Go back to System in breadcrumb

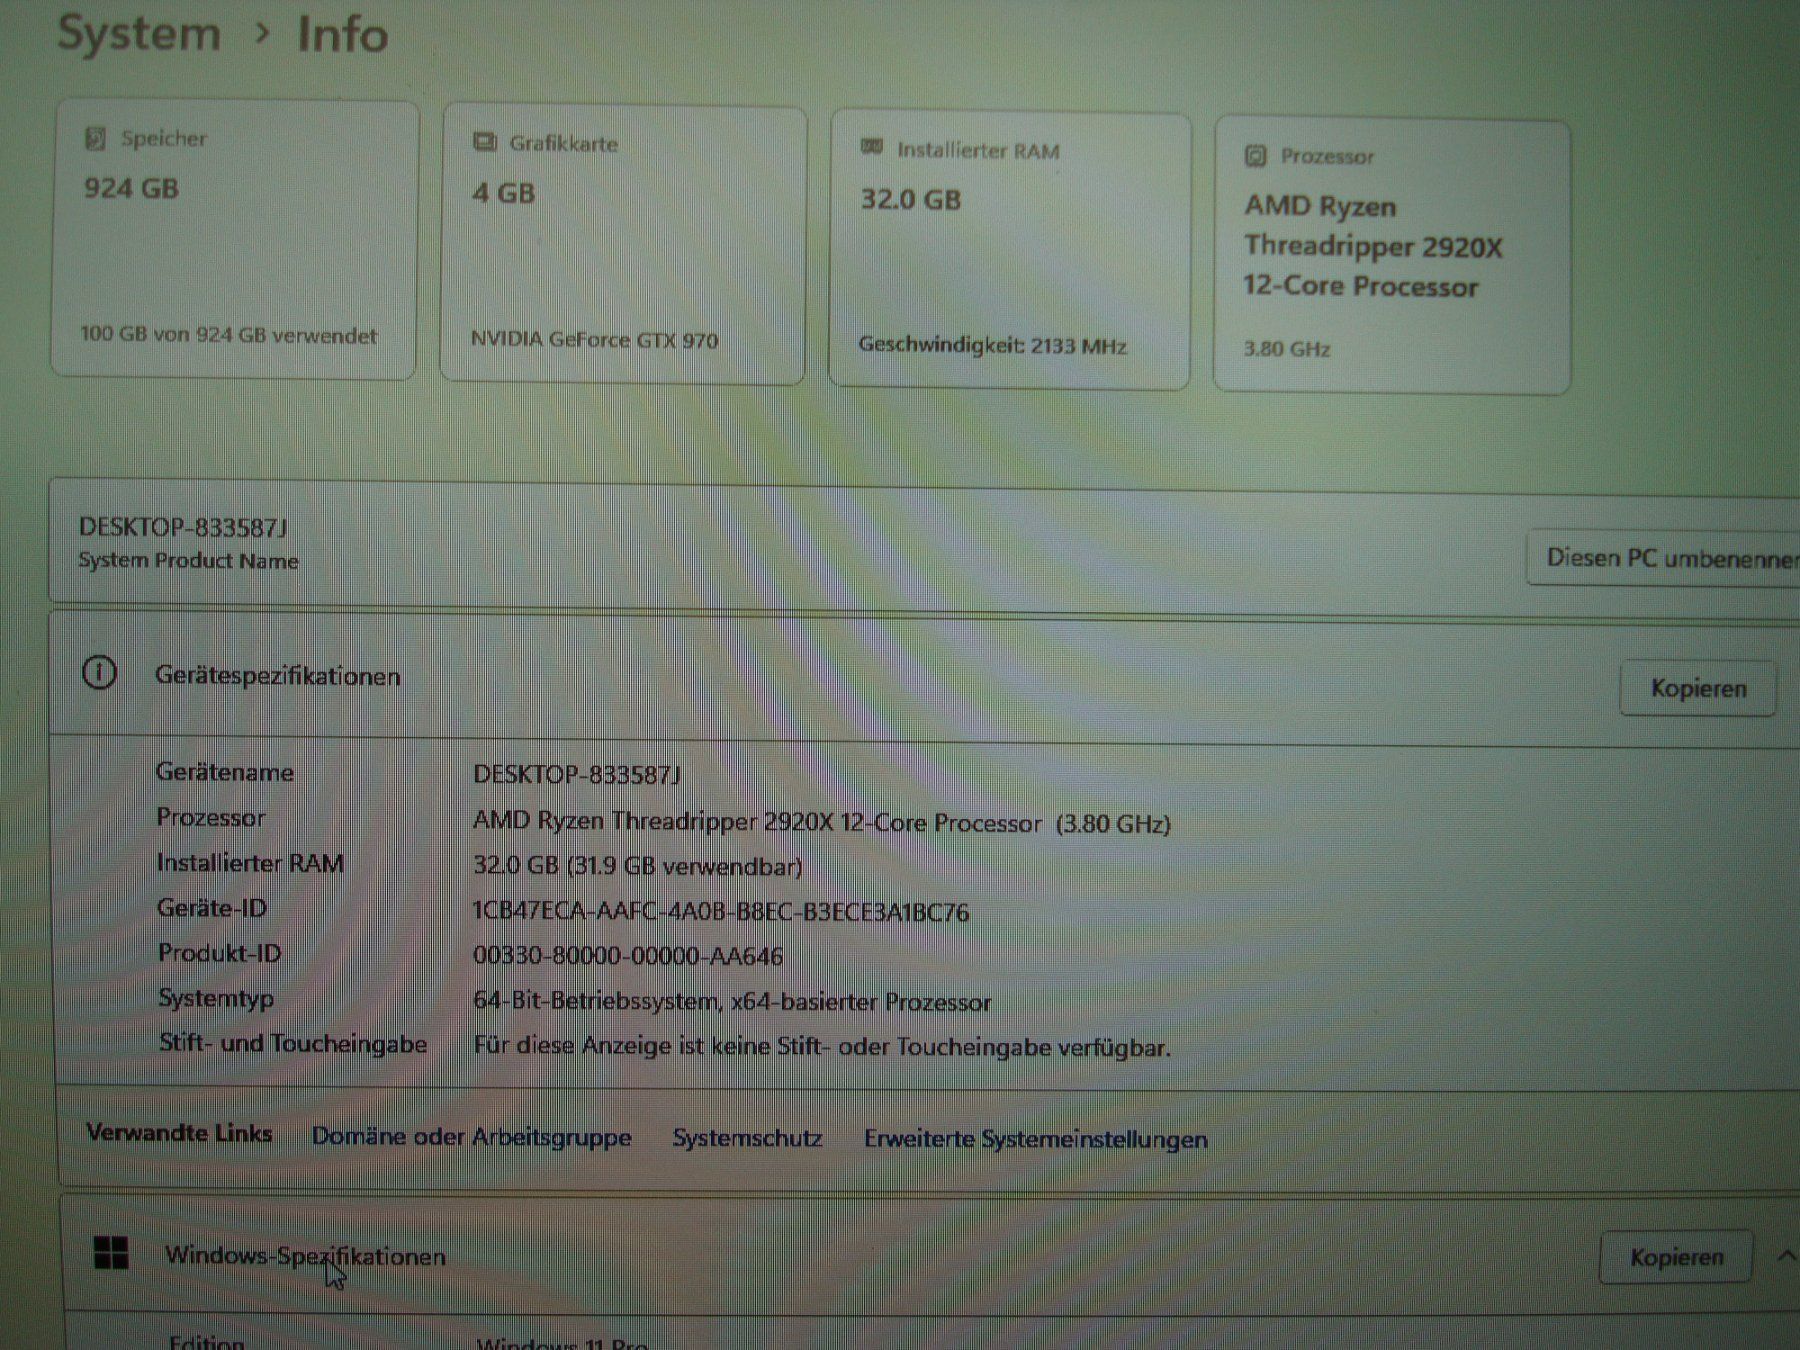click(139, 33)
